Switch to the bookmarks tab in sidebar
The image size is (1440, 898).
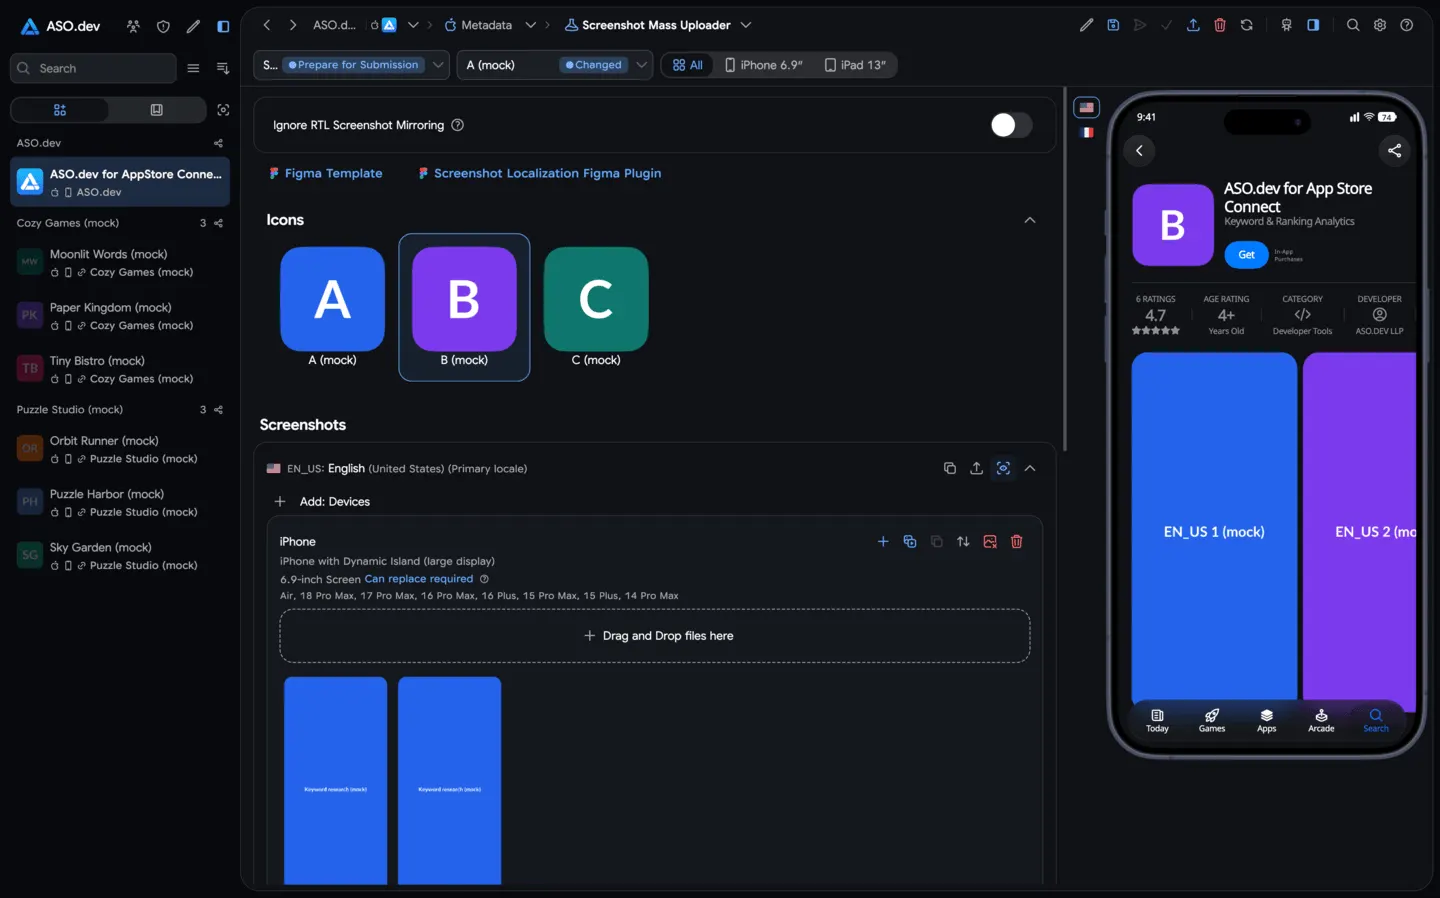point(157,110)
